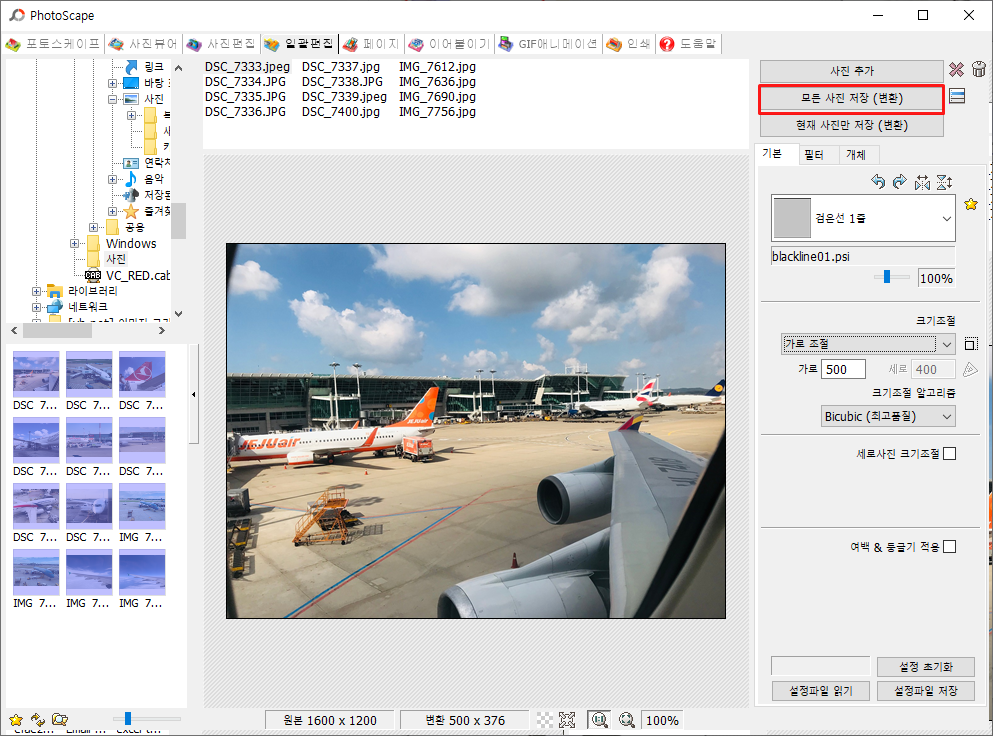993x736 pixels.
Task: Expand the 공용 folder node
Action: click(x=93, y=227)
